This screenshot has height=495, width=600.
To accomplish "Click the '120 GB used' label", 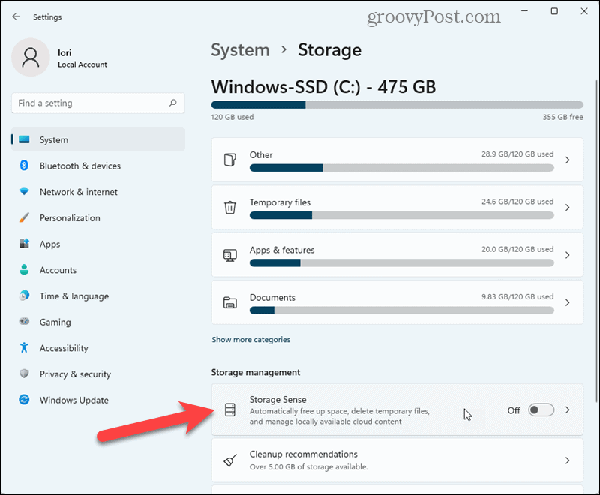I will point(232,117).
